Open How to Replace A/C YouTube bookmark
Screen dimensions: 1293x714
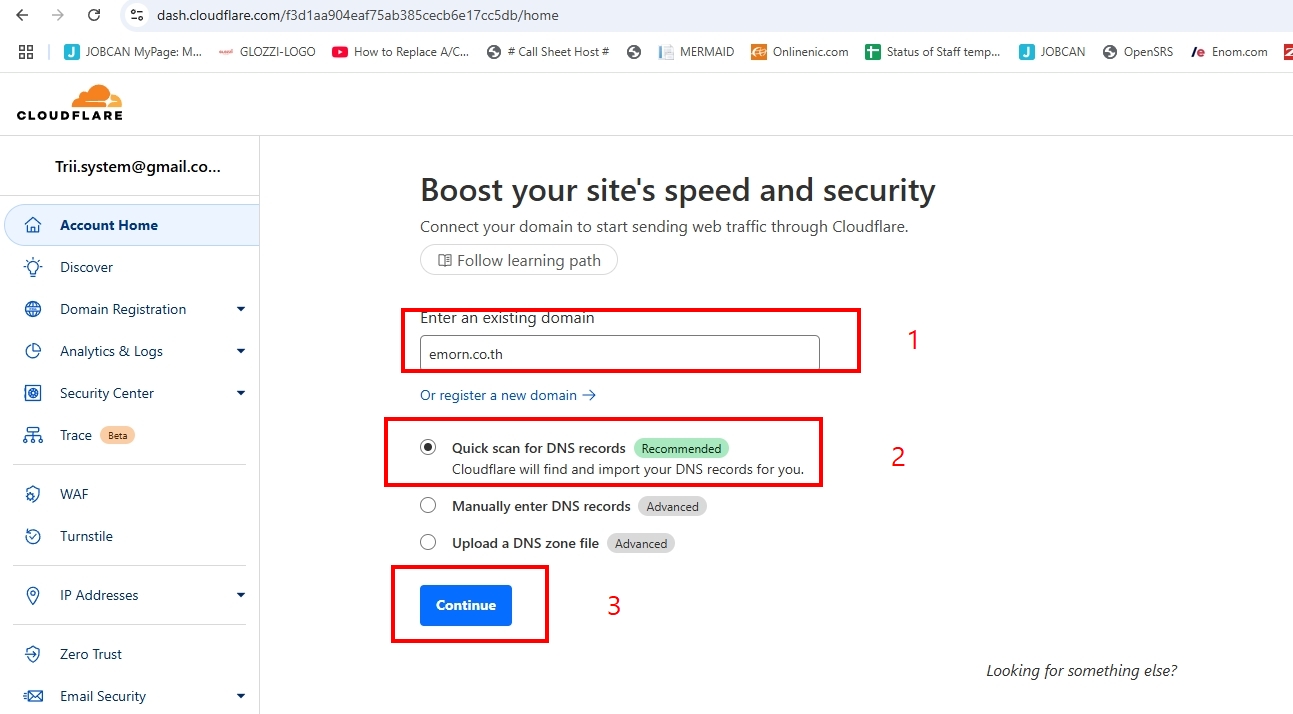400,52
